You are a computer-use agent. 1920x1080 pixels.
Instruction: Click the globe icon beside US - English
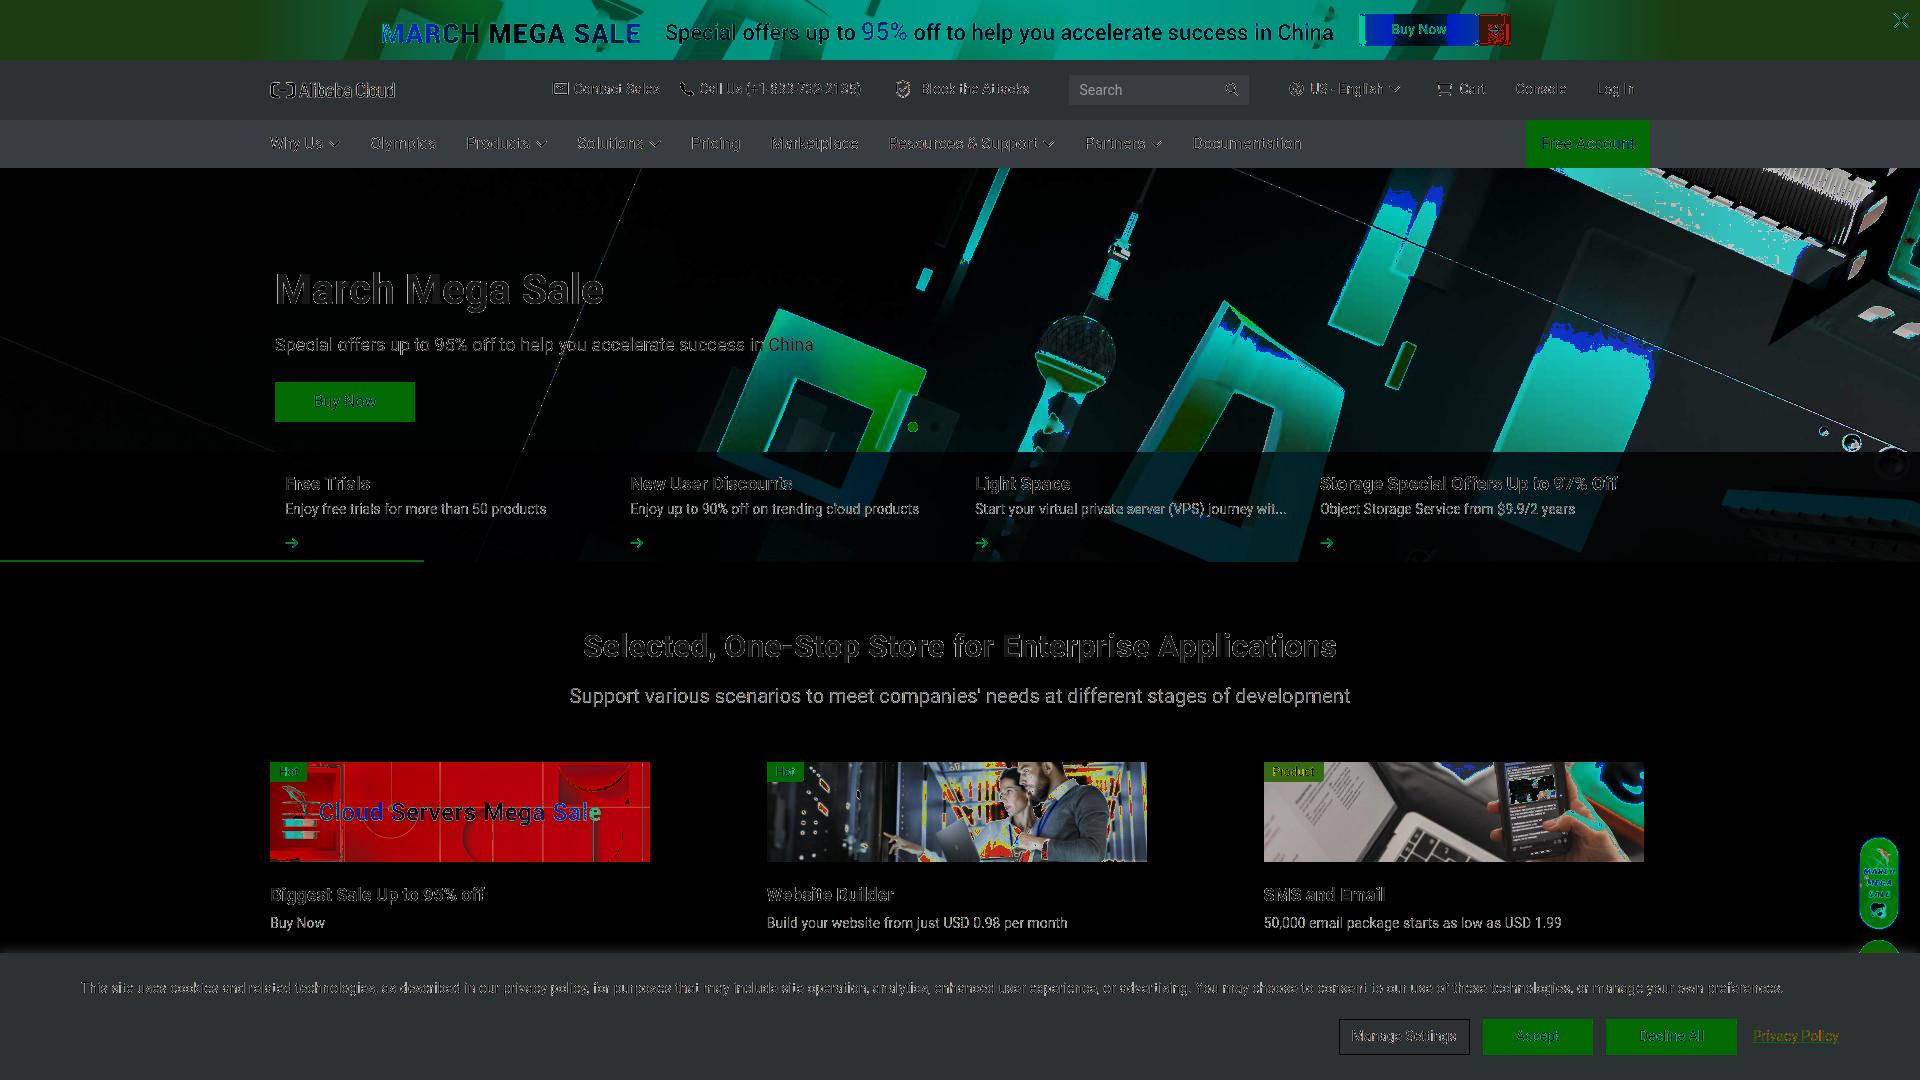tap(1296, 89)
